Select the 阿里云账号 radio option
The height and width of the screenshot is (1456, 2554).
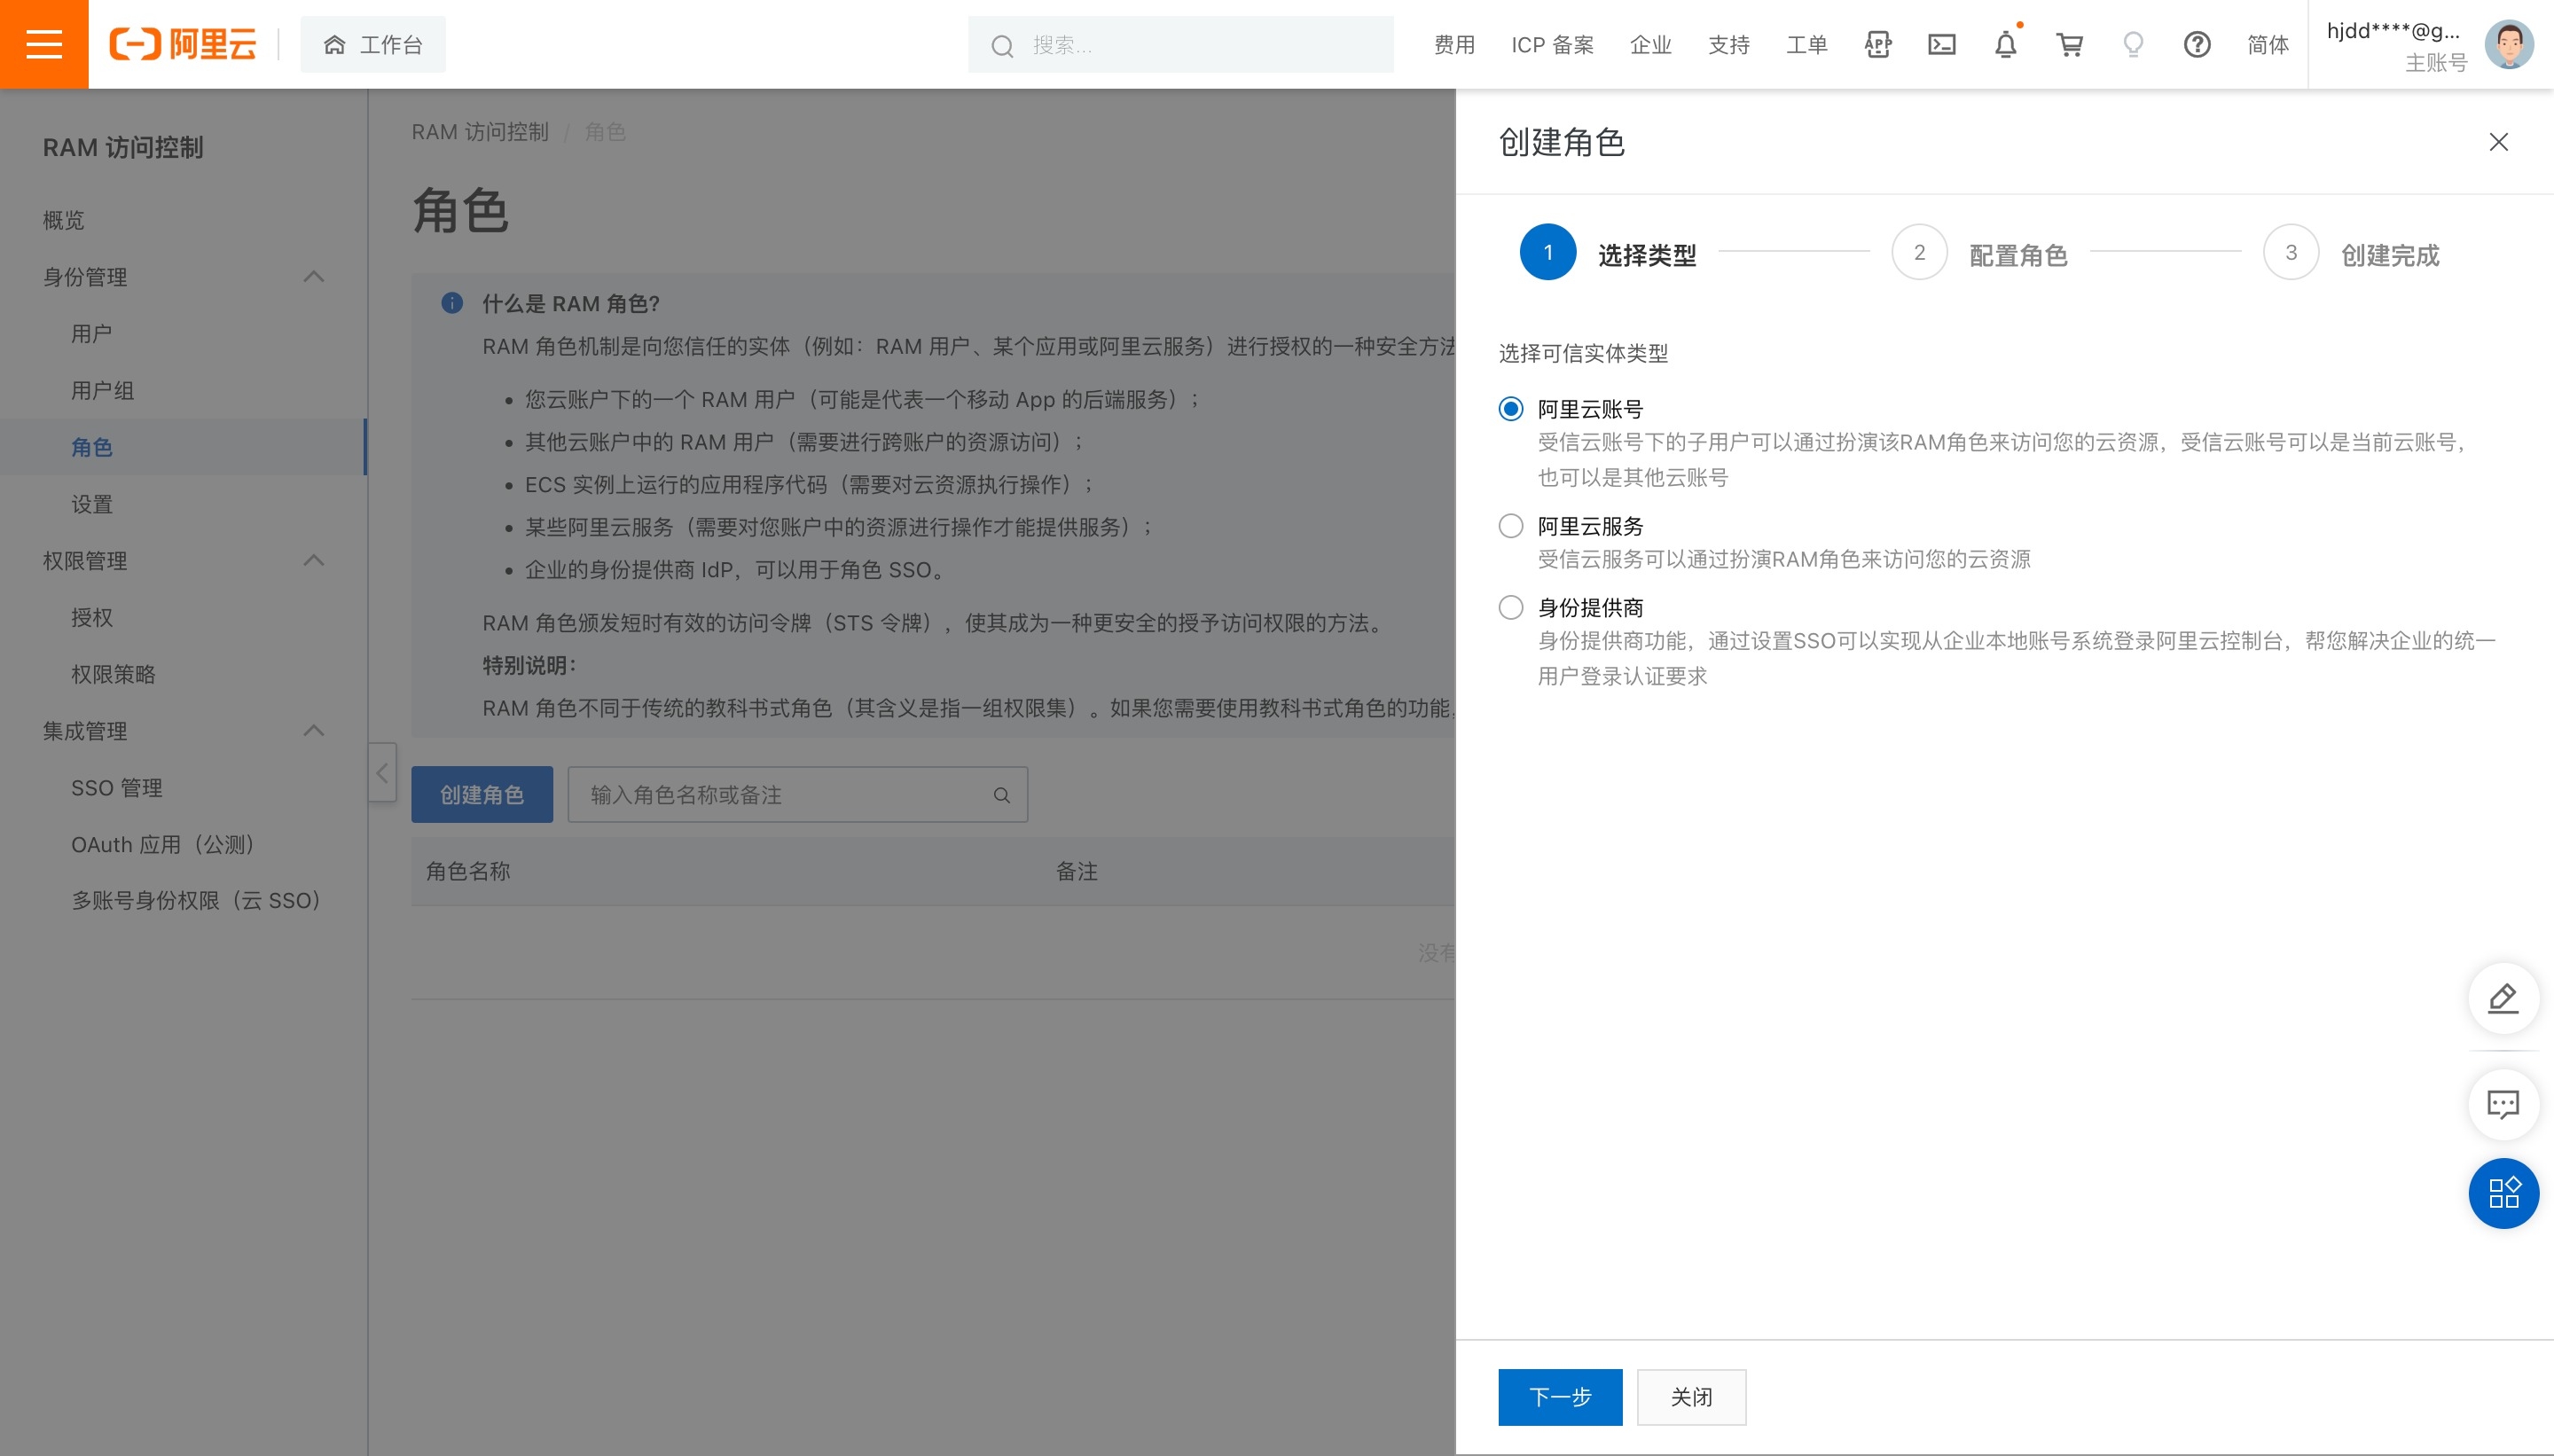(1511, 408)
